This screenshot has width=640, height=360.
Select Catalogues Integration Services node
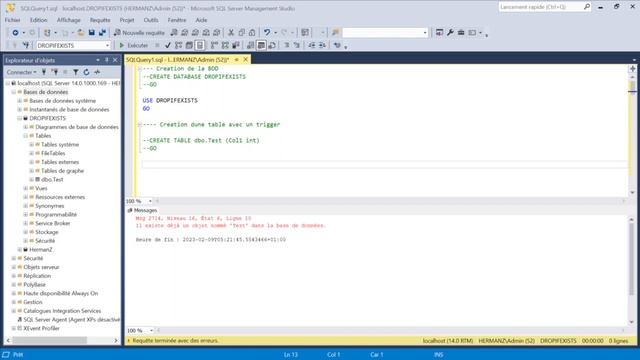pyautogui.click(x=62, y=311)
